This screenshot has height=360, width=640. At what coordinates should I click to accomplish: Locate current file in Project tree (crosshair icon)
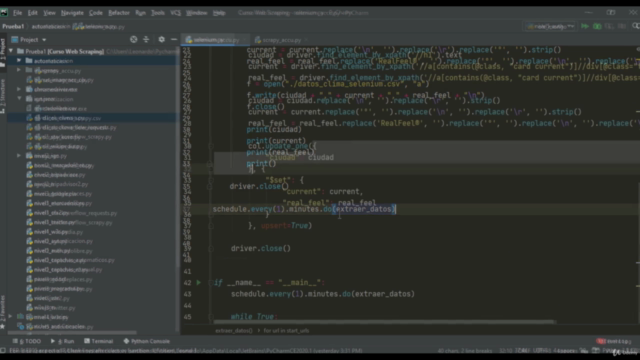pos(133,40)
